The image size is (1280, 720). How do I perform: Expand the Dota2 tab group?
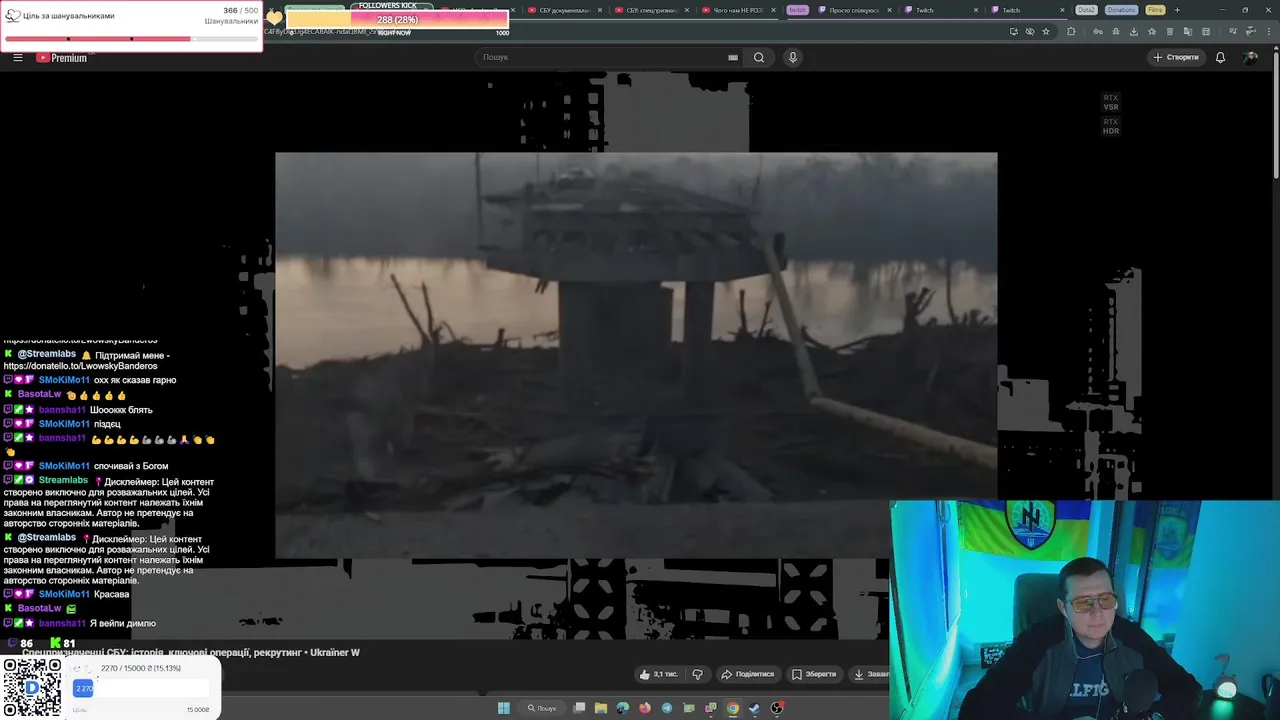point(1086,10)
